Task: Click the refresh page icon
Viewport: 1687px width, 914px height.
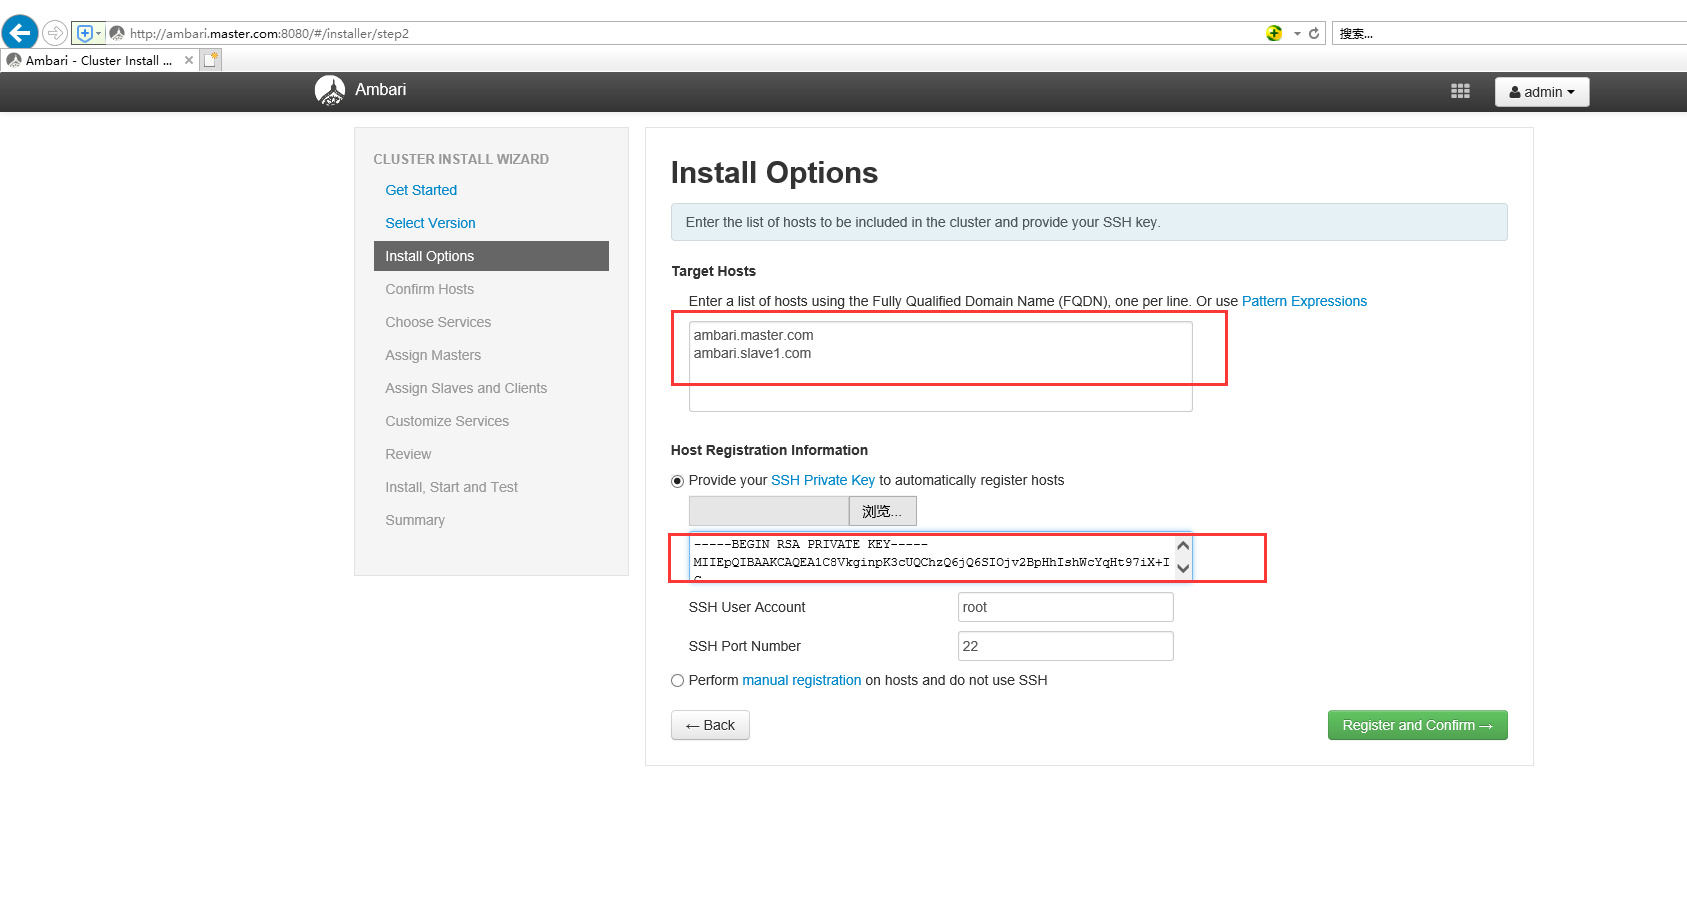Action: [x=1314, y=33]
